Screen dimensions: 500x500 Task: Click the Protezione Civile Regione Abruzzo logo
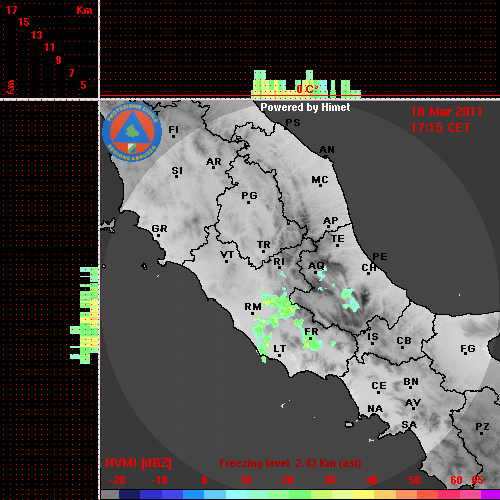click(x=132, y=132)
